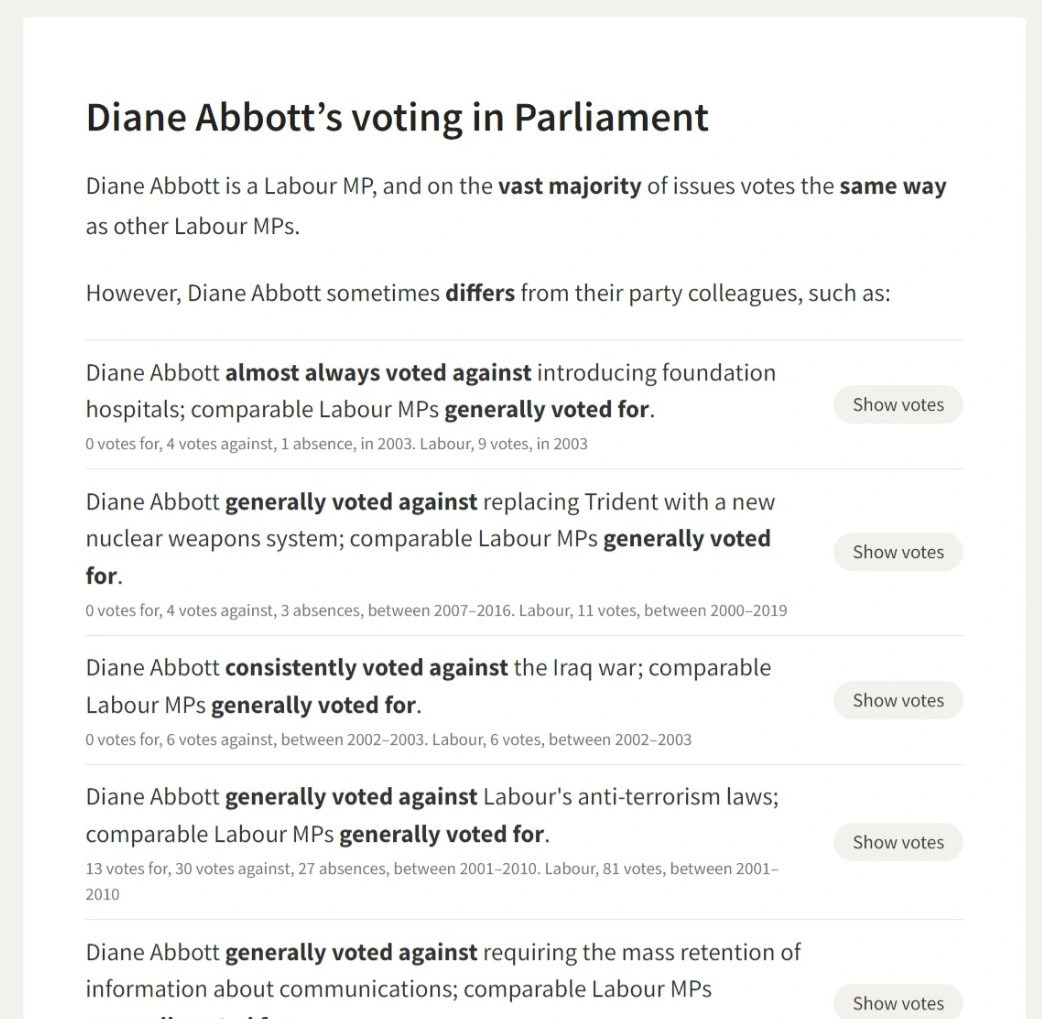Click the Iraq war policy statement
This screenshot has width=1042, height=1019.
[x=428, y=686]
